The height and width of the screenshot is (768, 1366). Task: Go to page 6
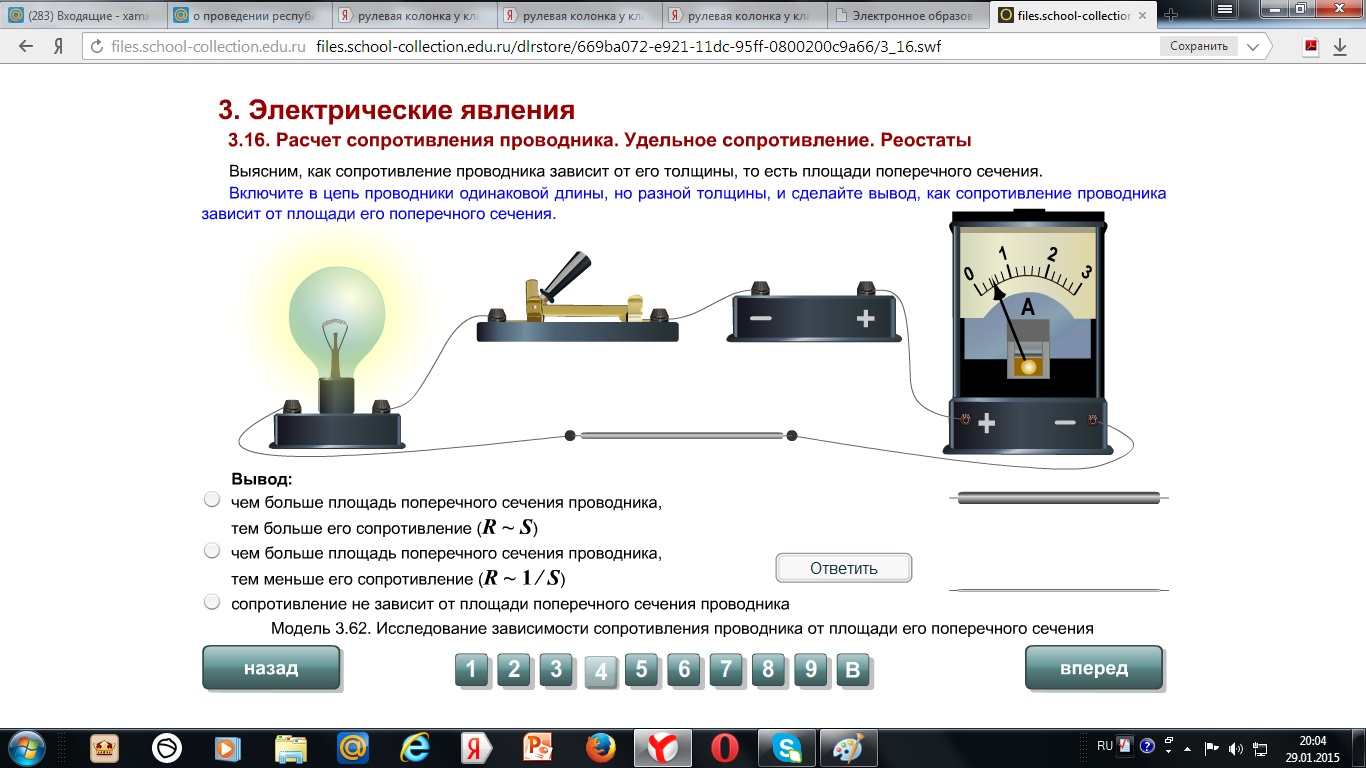[x=684, y=669]
